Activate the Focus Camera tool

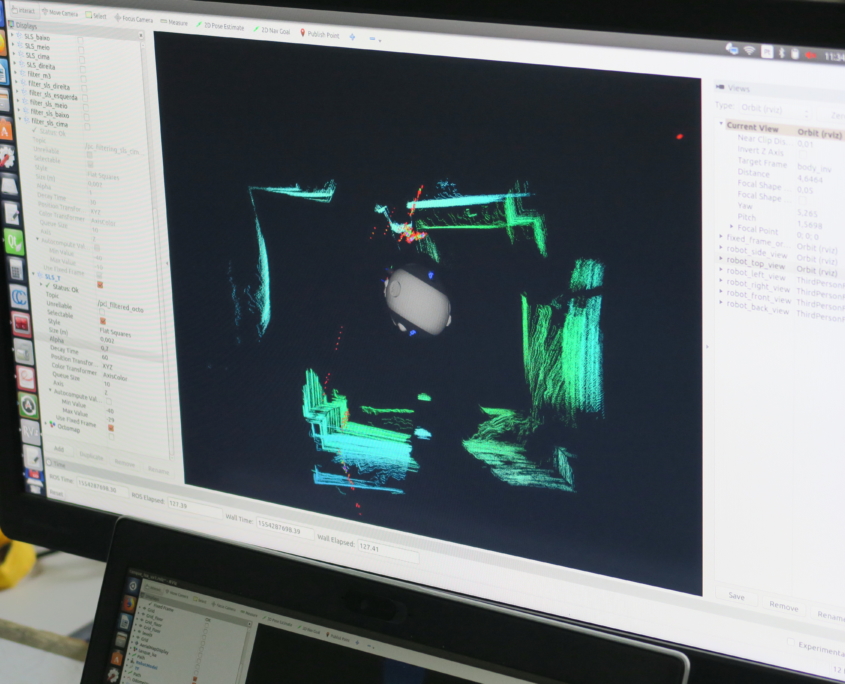coord(133,18)
